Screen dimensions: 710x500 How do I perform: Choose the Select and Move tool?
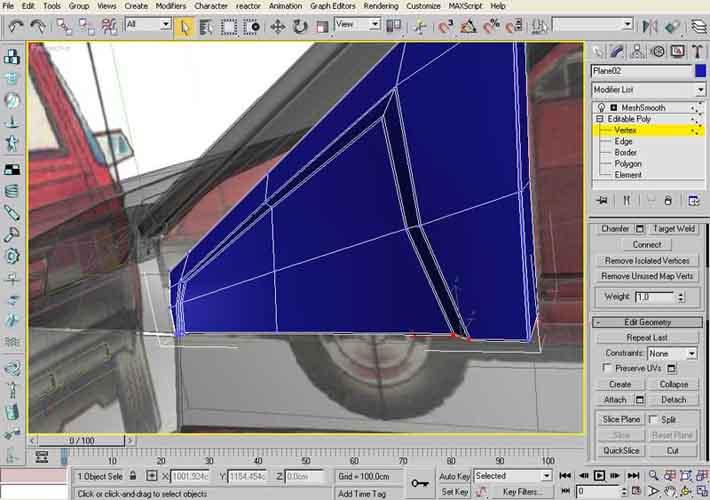pos(277,25)
